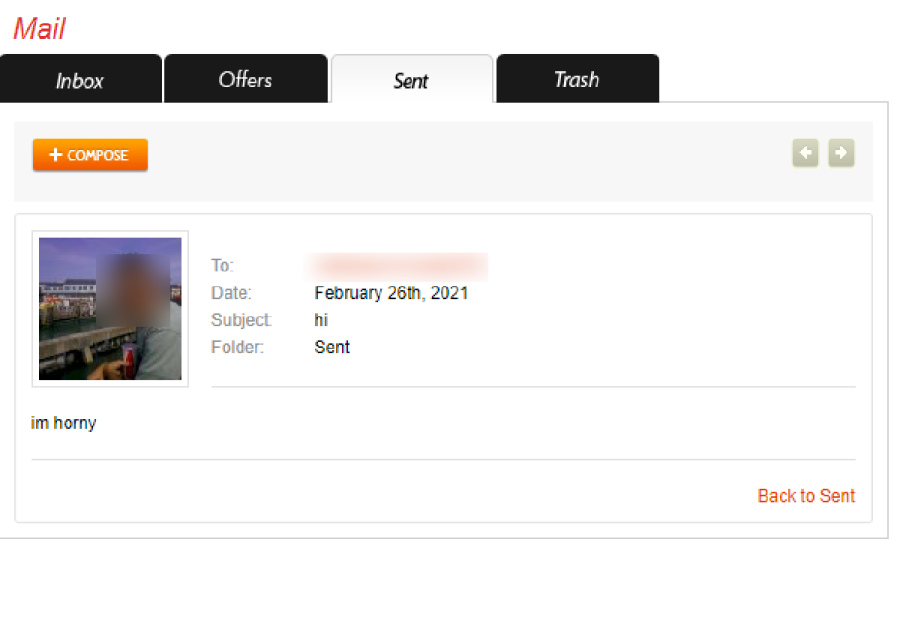900x635 pixels.
Task: Click the subject text 'hi'
Action: tap(321, 320)
